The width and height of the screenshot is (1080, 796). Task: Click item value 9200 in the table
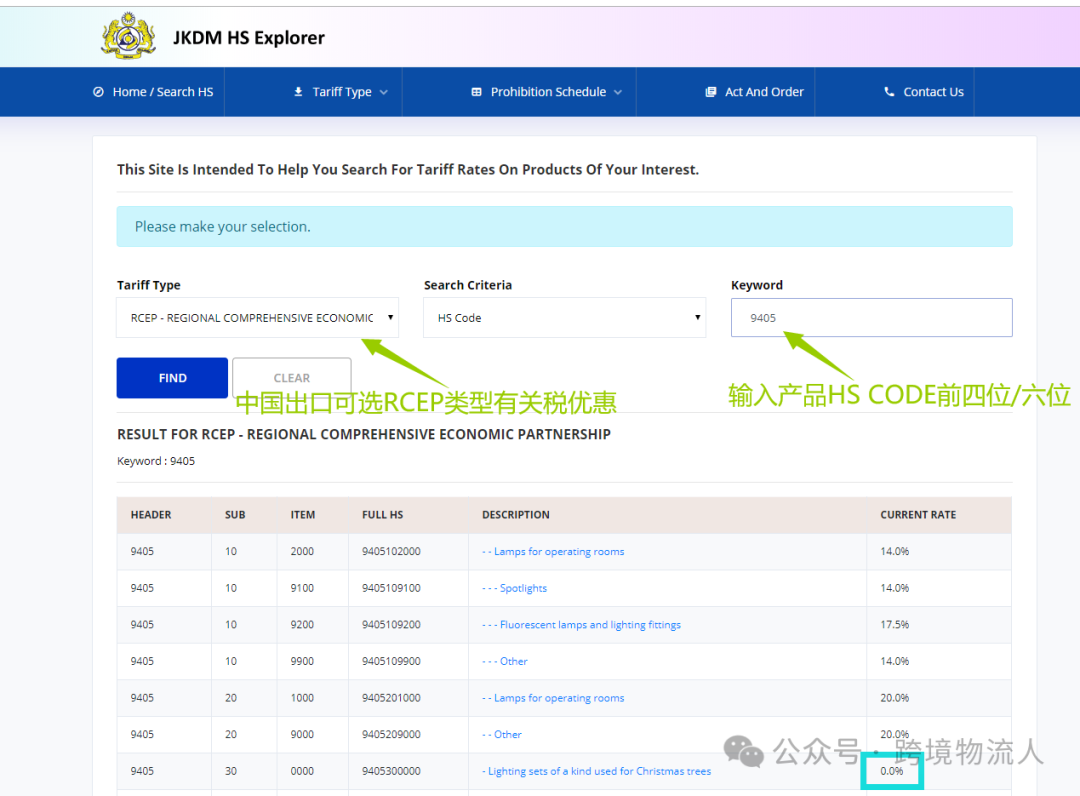click(302, 625)
